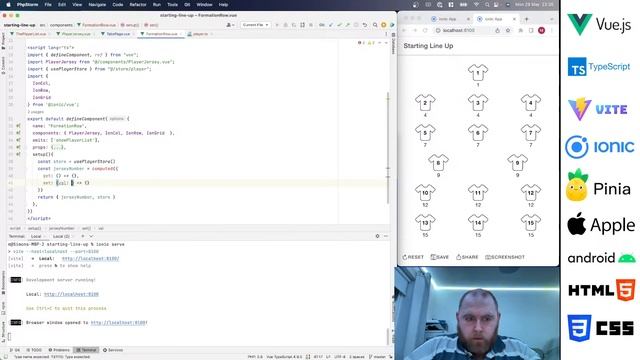
Task: Open the Local (2) terminal tab
Action: (61, 236)
